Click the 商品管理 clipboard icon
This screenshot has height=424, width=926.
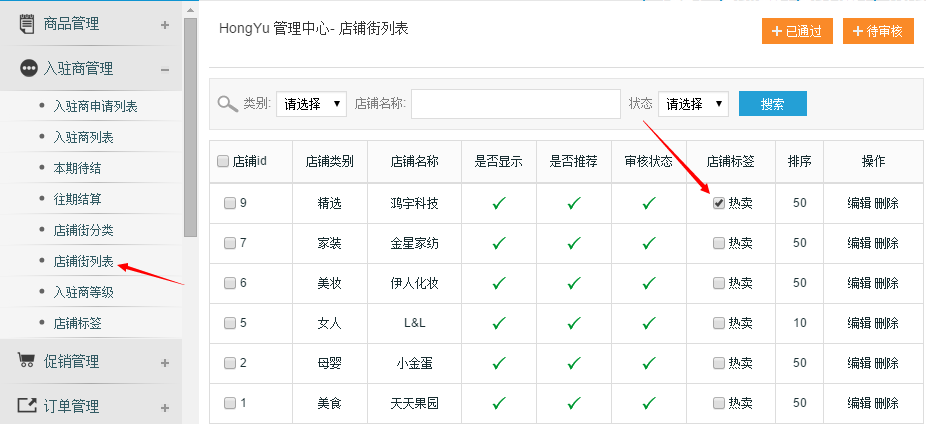pos(27,24)
